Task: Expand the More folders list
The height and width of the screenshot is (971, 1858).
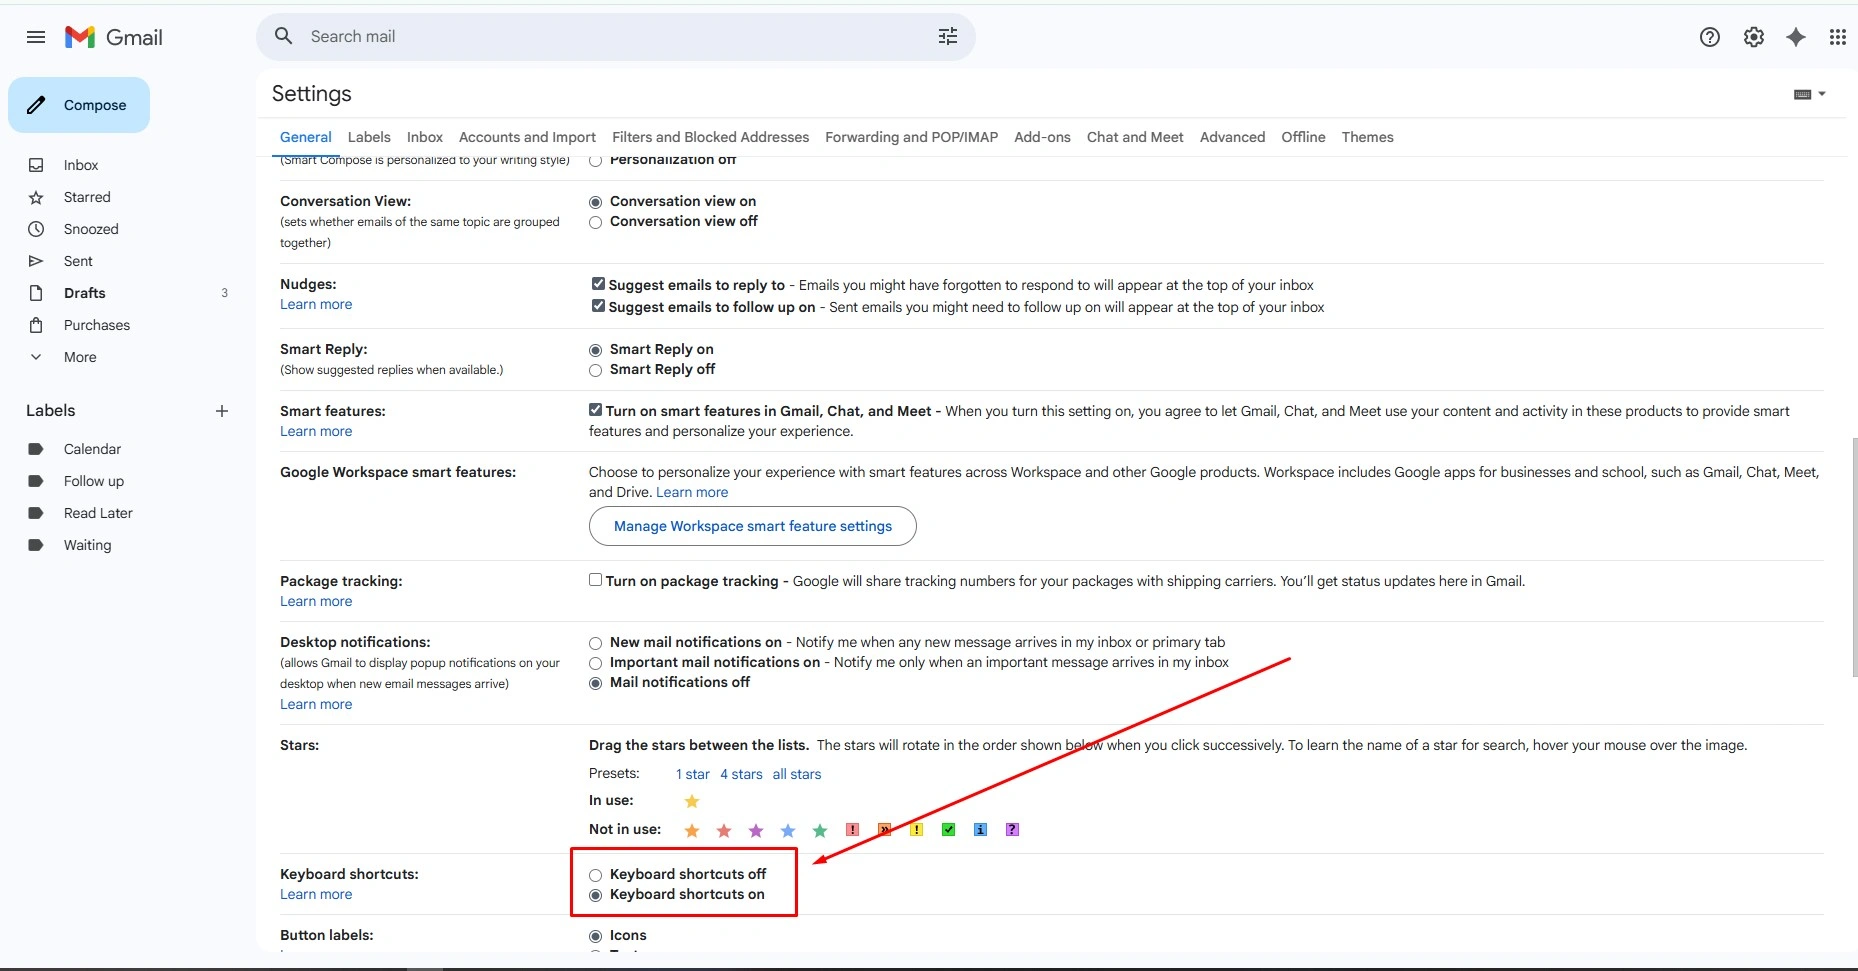Action: [x=80, y=357]
